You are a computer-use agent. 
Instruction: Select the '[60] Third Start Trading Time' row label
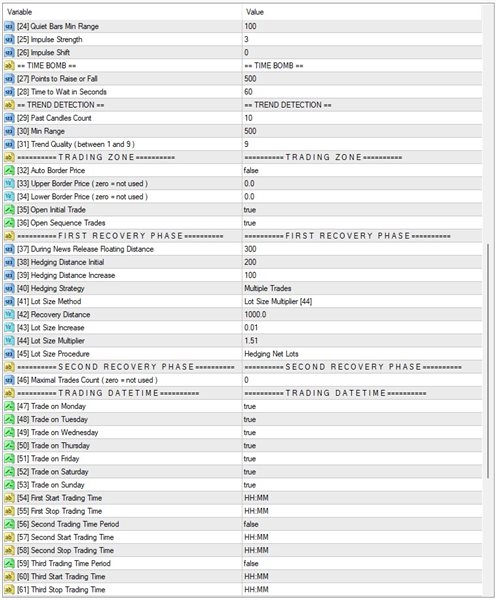click(61, 577)
